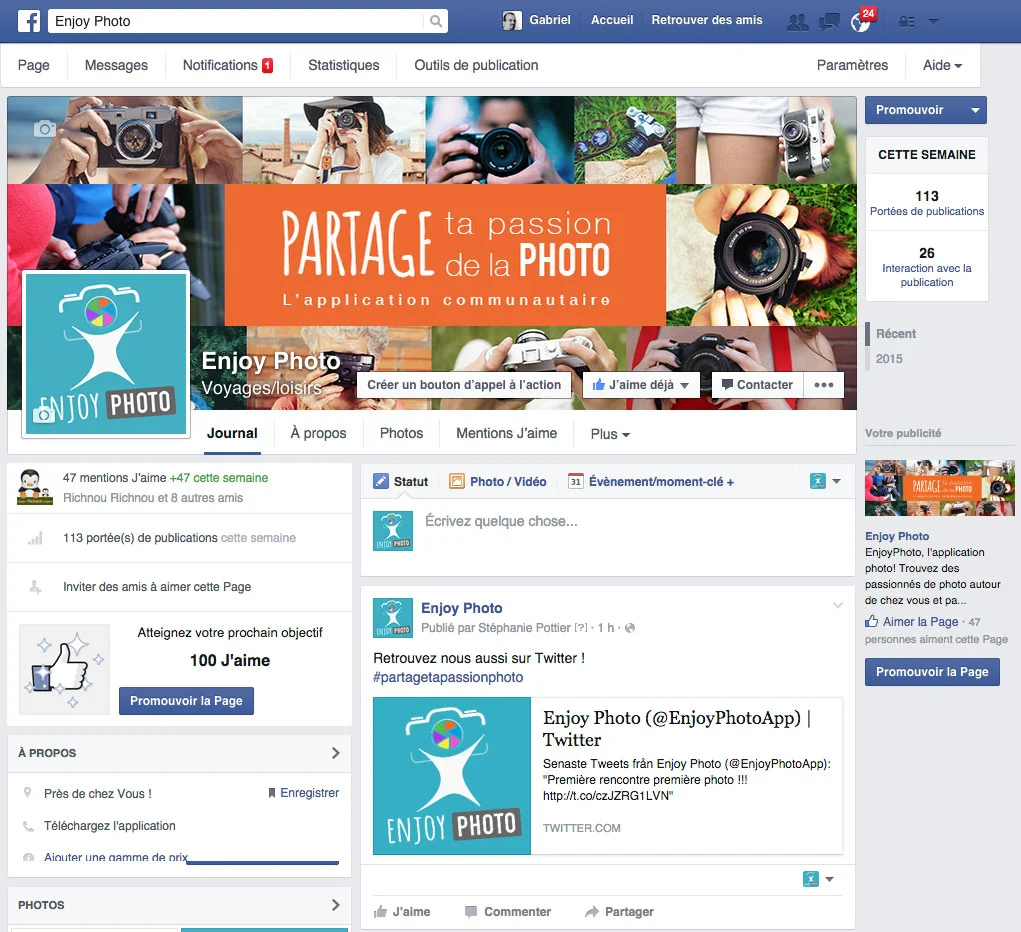The image size is (1021, 932).
Task: Click Promouvoir la Page in Votre publicité
Action: click(932, 671)
